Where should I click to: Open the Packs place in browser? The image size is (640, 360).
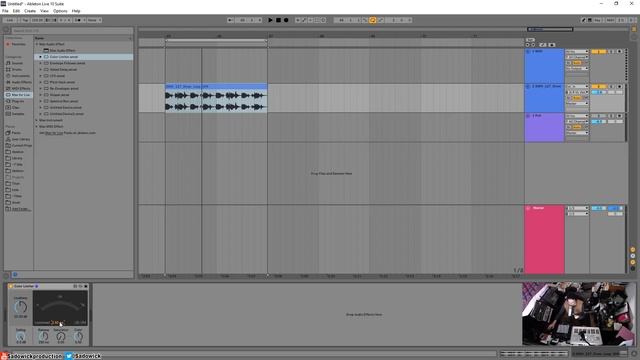click(x=16, y=133)
